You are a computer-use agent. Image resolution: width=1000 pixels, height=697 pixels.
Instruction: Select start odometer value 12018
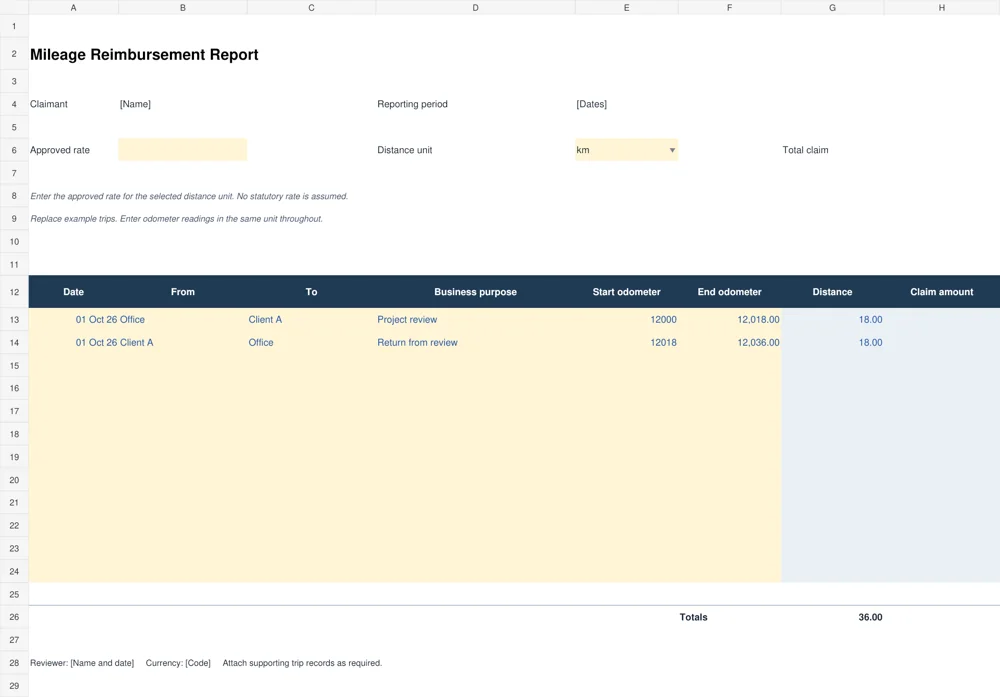[663, 342]
